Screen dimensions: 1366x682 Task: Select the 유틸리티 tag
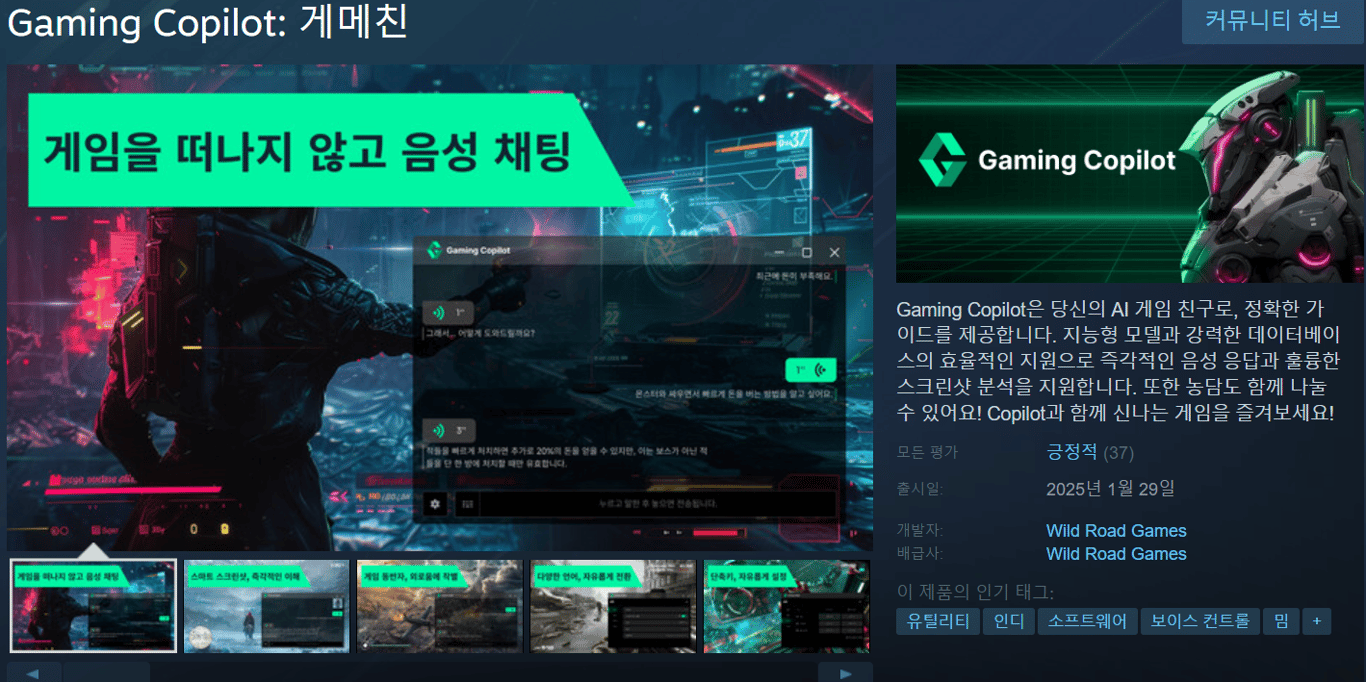point(938,621)
